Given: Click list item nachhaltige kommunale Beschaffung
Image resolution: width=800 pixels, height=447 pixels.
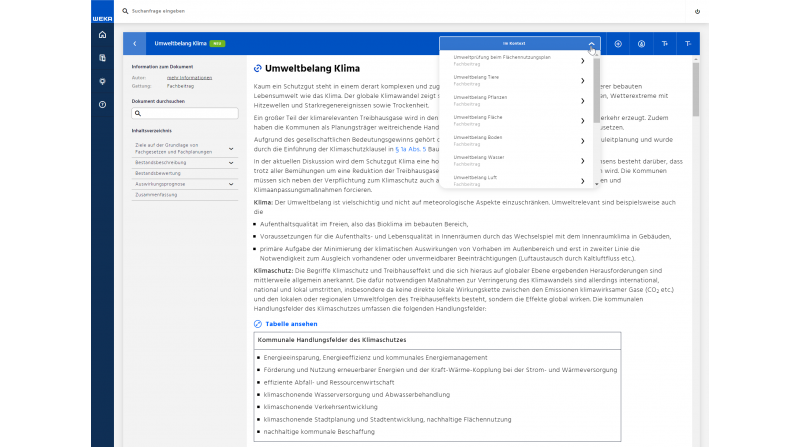Looking at the screenshot, I should [x=319, y=432].
